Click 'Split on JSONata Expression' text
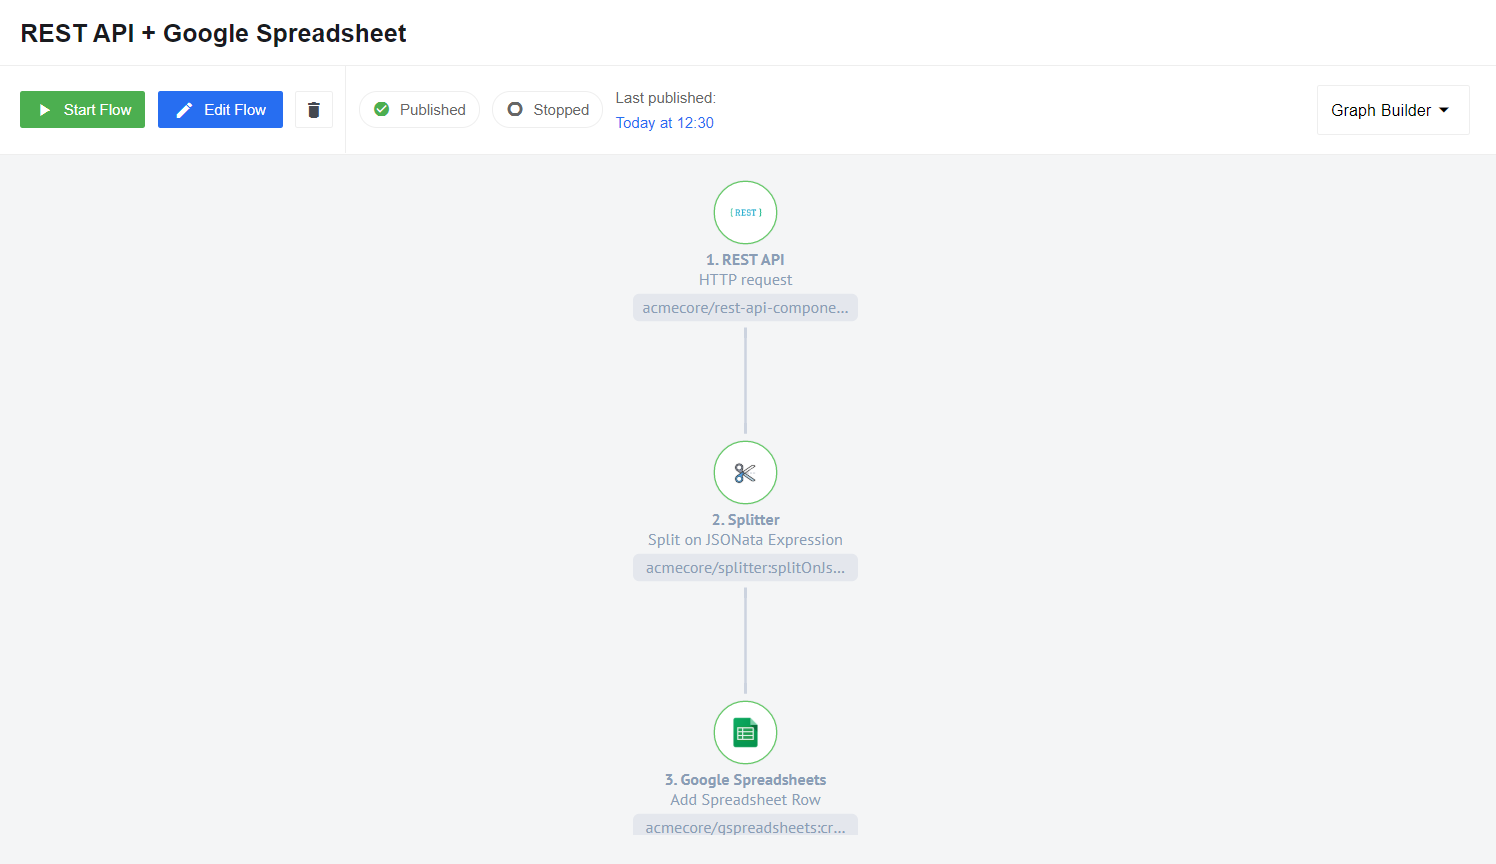 pyautogui.click(x=745, y=540)
